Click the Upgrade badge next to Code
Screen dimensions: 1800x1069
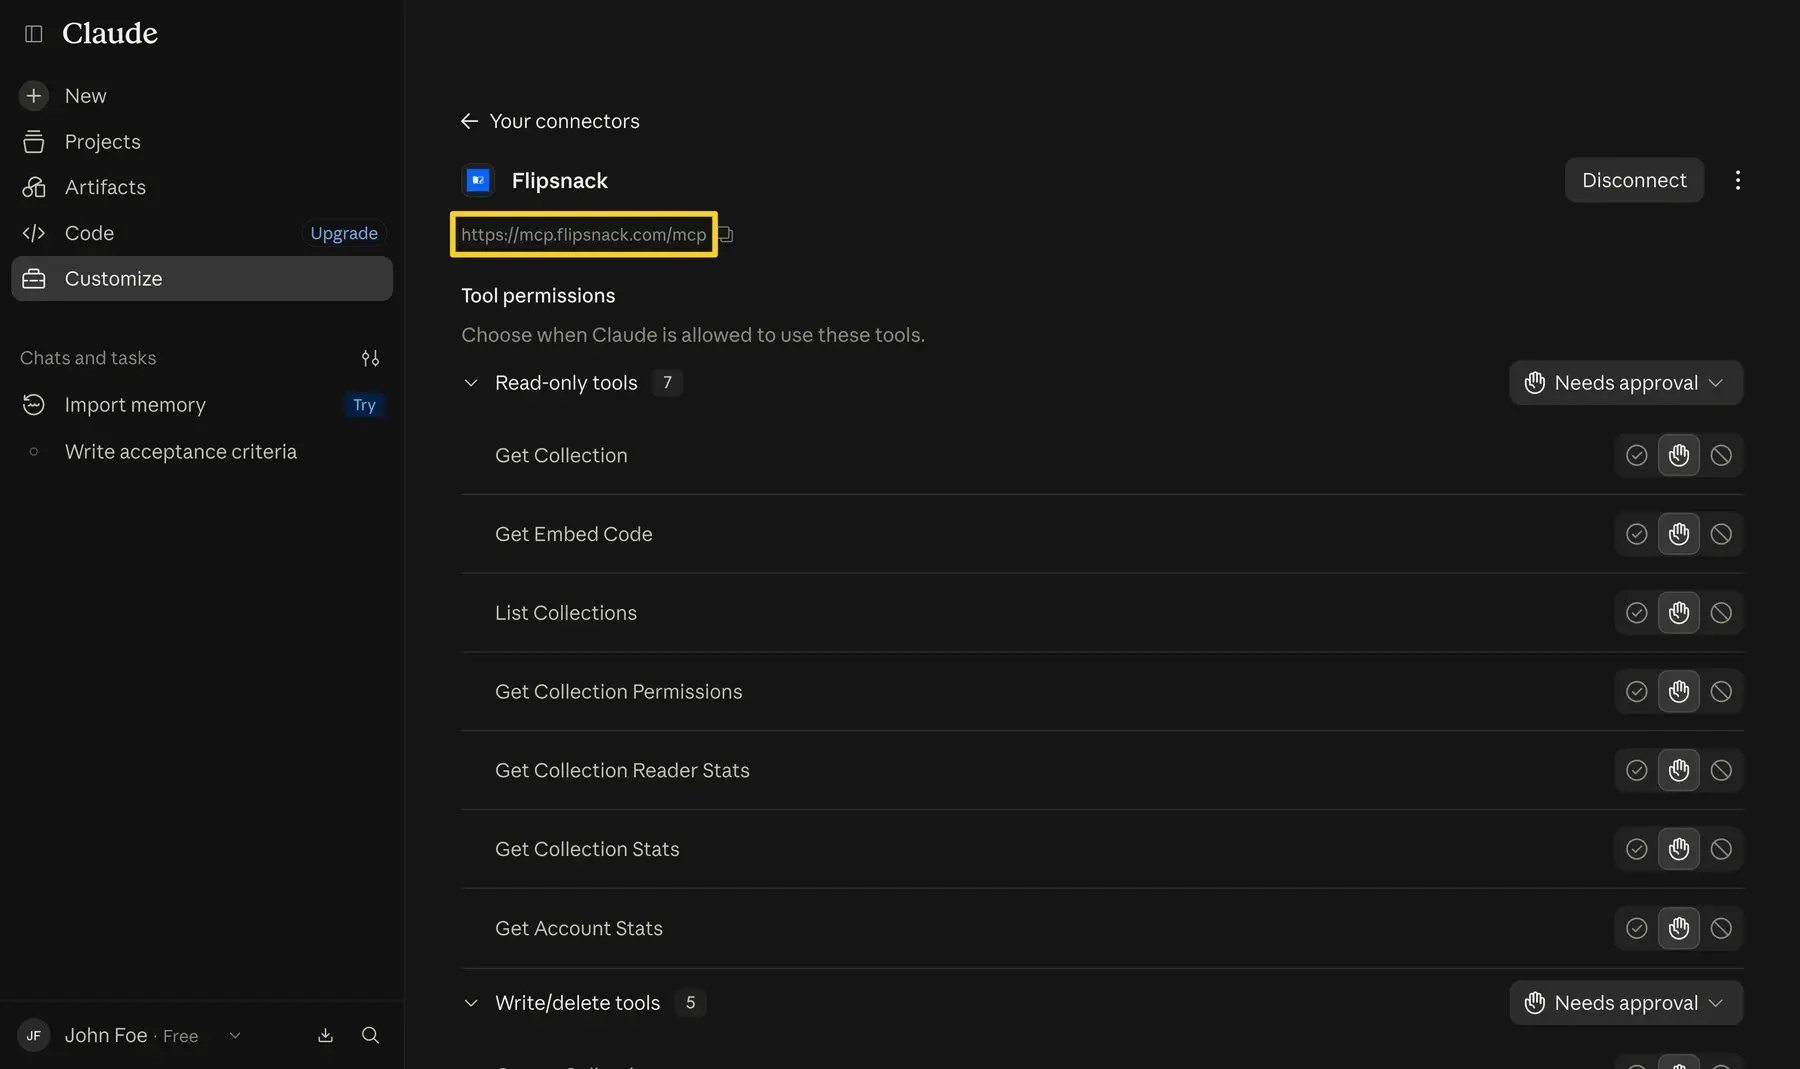(x=344, y=233)
